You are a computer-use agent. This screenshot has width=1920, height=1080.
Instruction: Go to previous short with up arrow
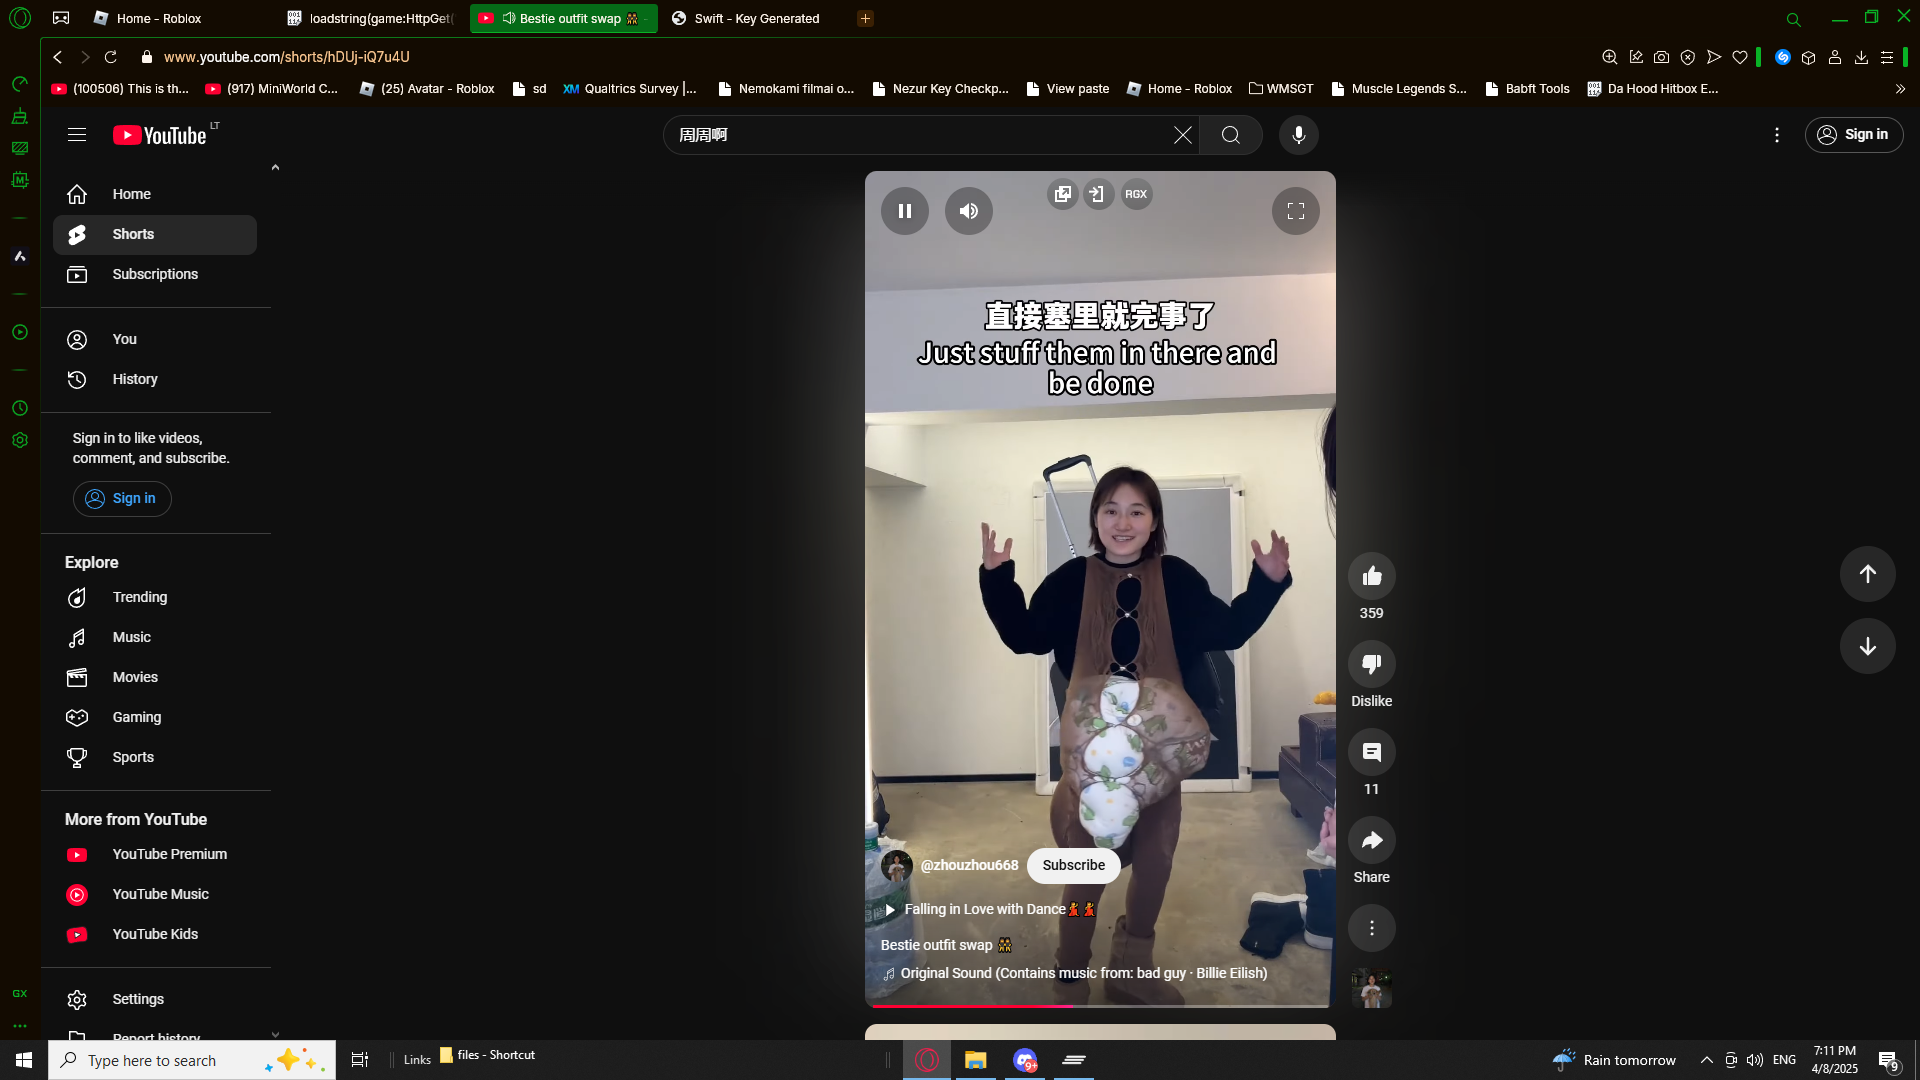(x=1867, y=574)
